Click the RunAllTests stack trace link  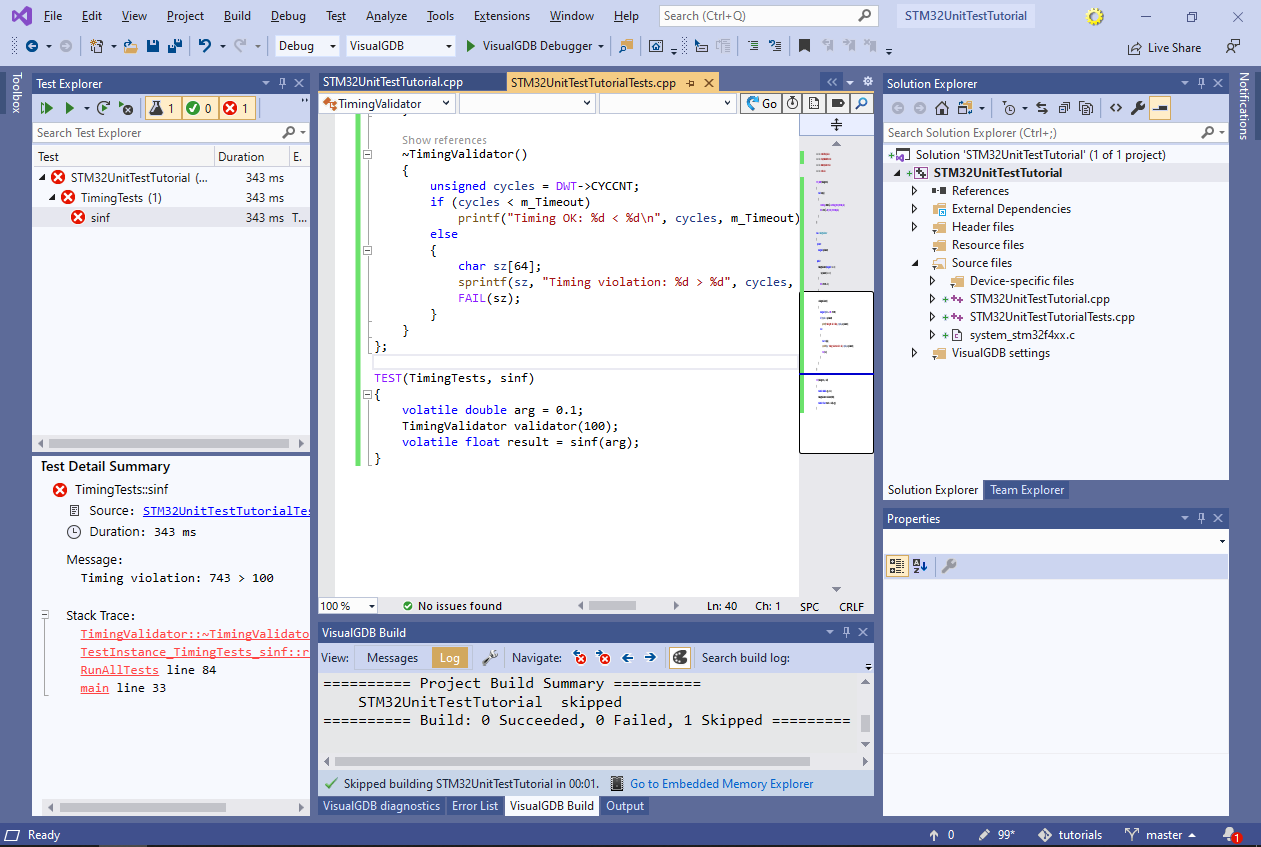(119, 670)
